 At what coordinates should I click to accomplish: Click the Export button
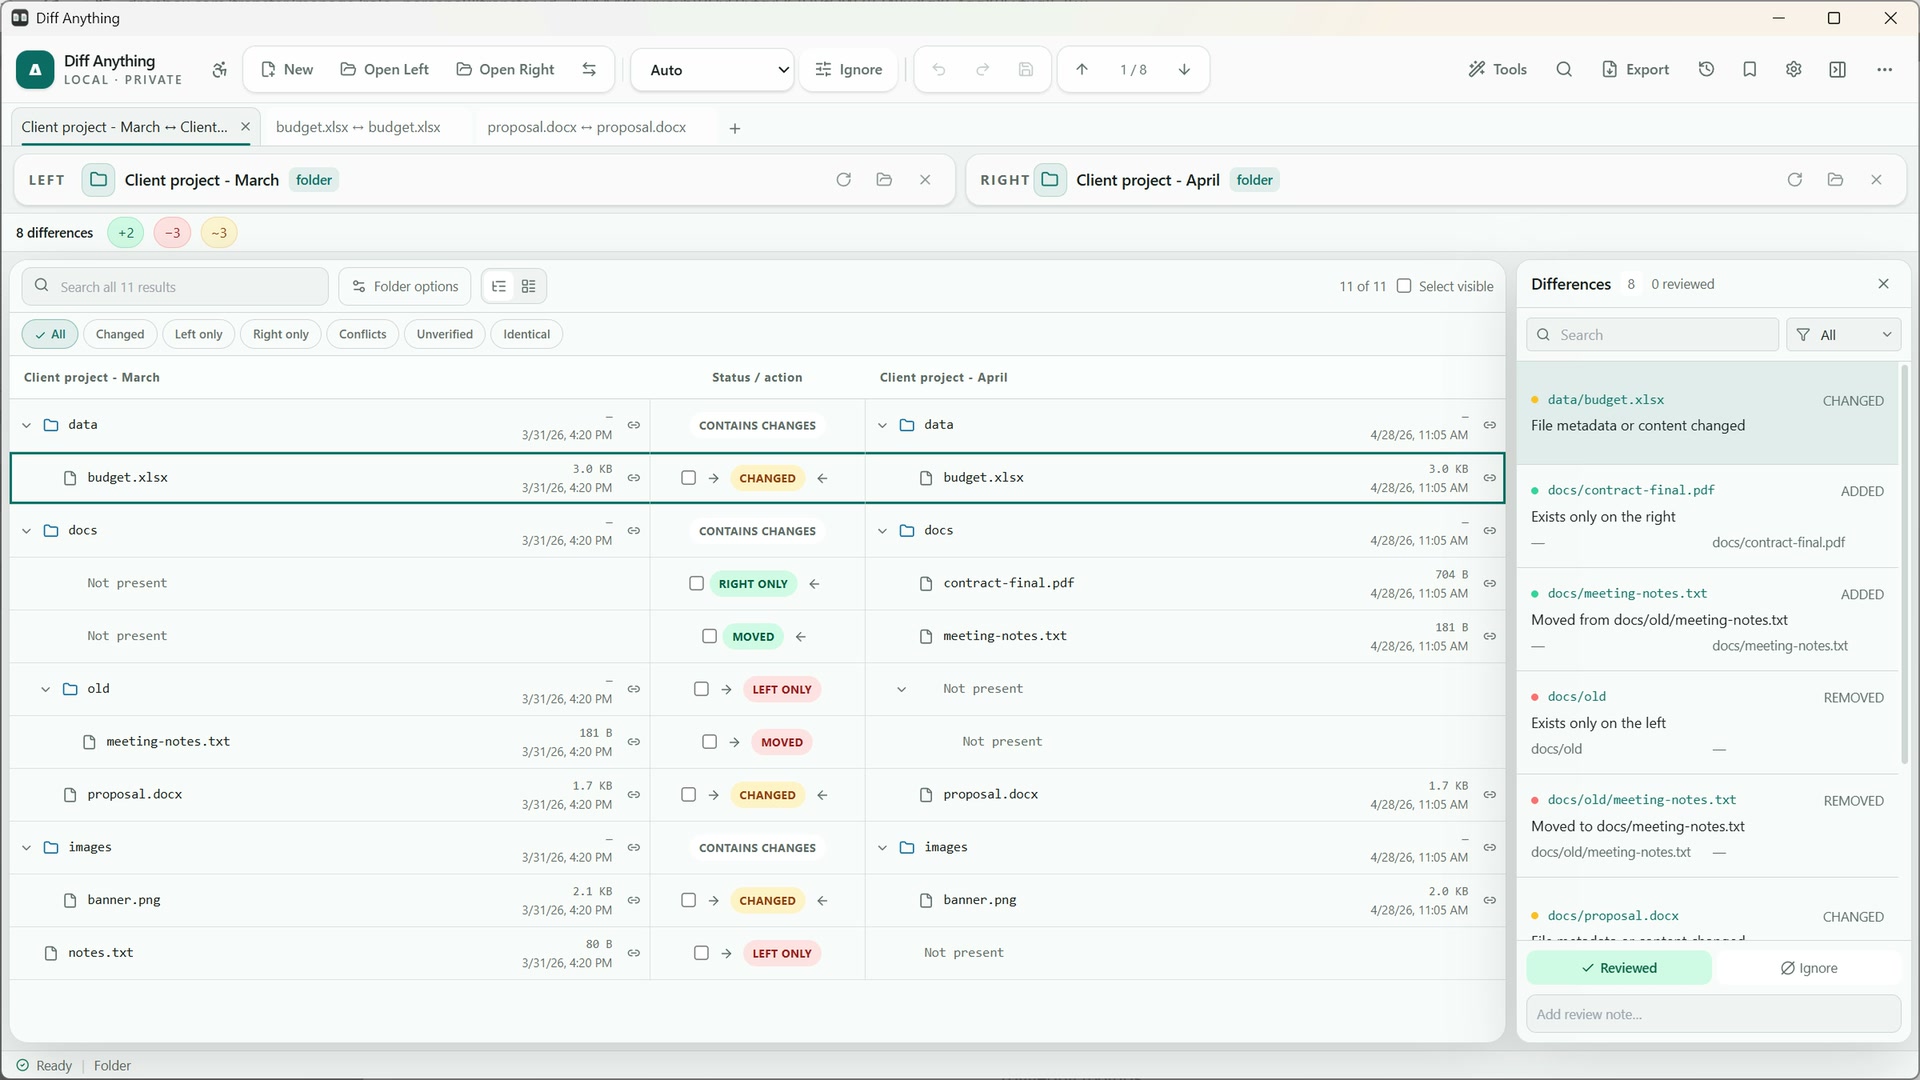(x=1636, y=69)
